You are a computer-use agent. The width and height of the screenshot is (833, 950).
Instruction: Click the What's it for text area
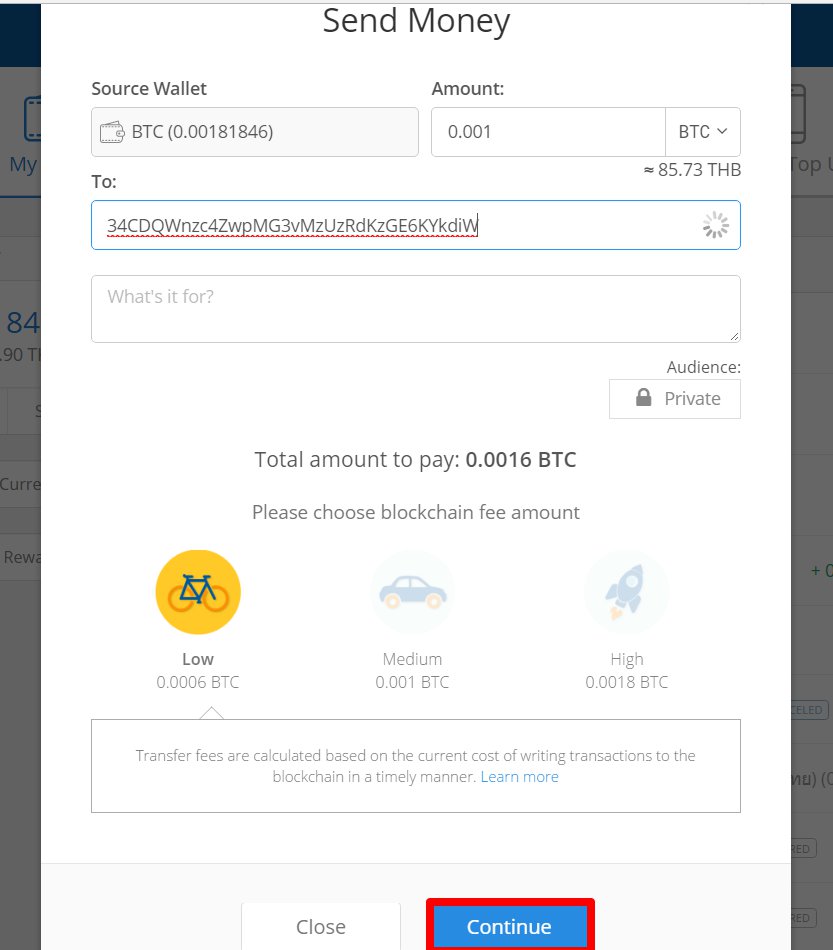[416, 309]
